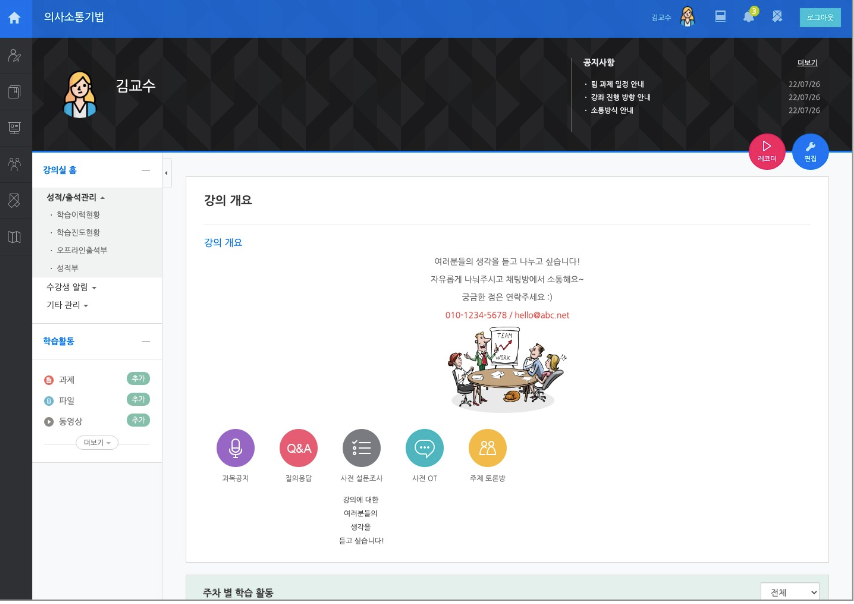The height and width of the screenshot is (604, 854).
Task: Start the red 레코더 recorder button
Action: [x=766, y=151]
